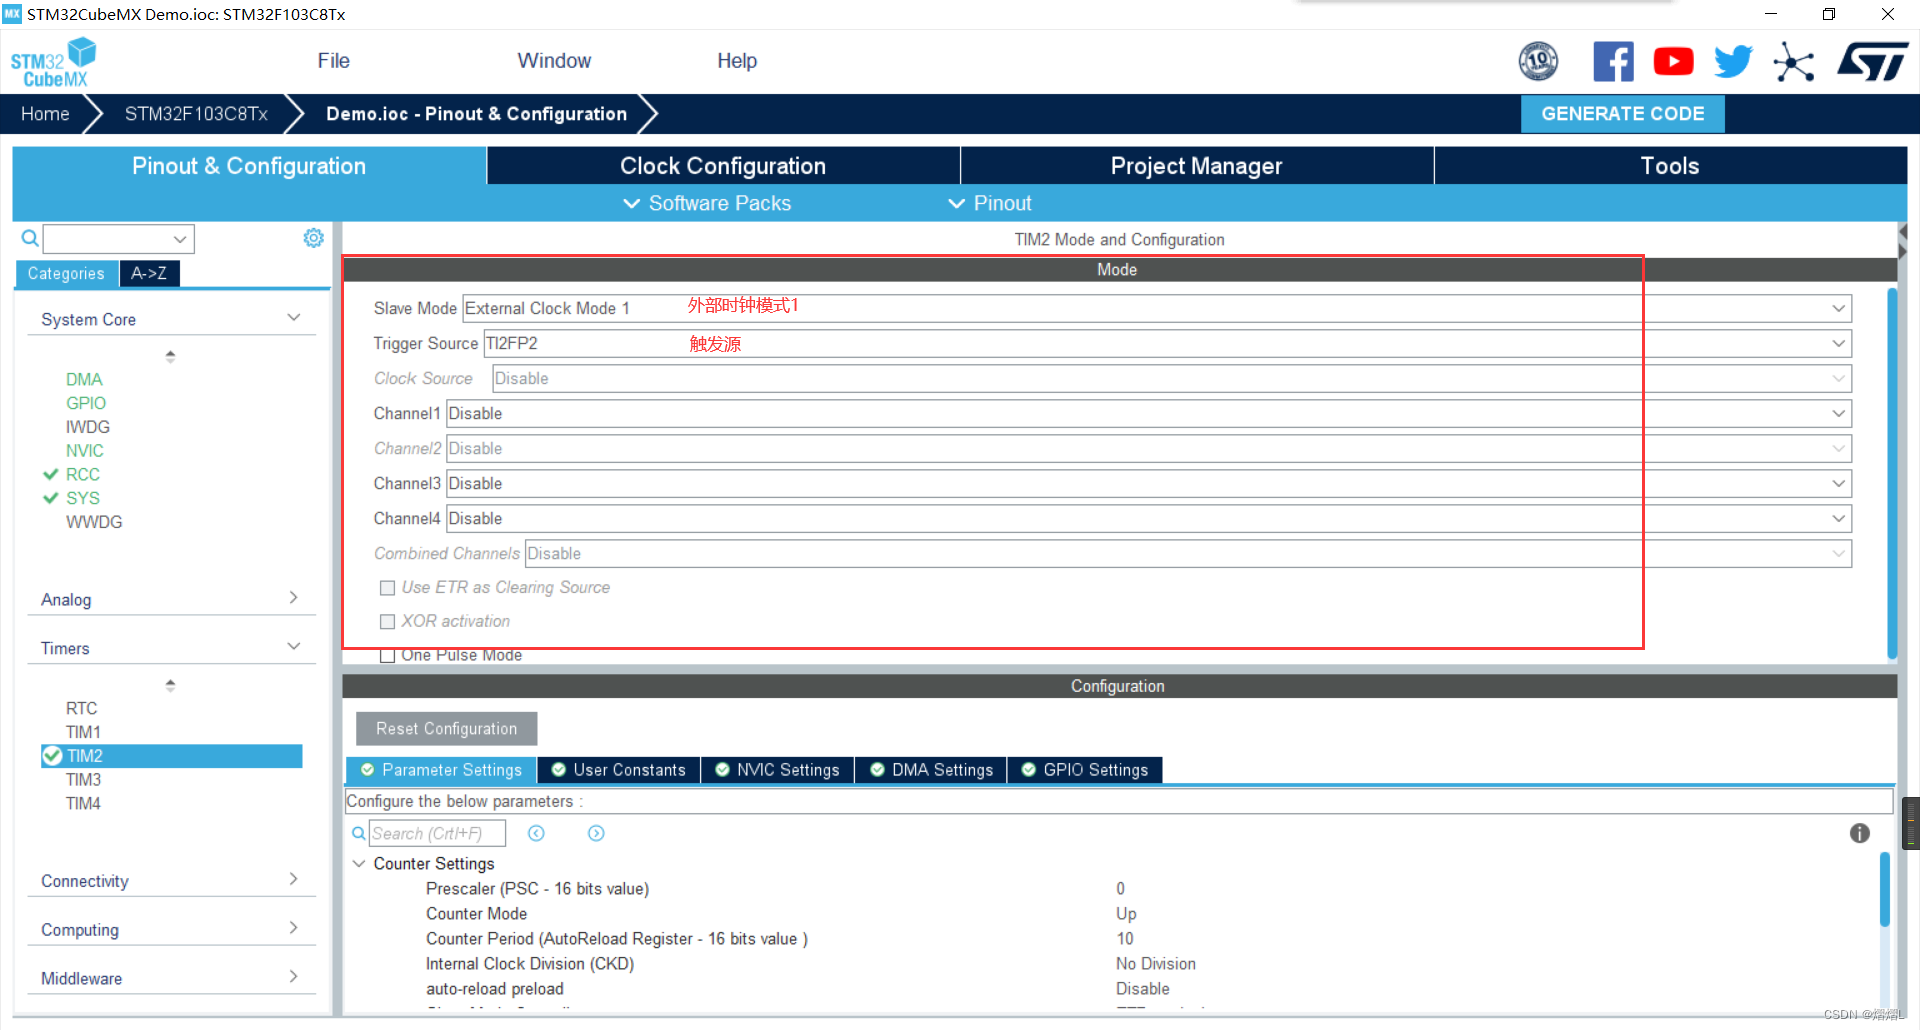Open the Help menu
1920x1030 pixels.
[x=737, y=61]
